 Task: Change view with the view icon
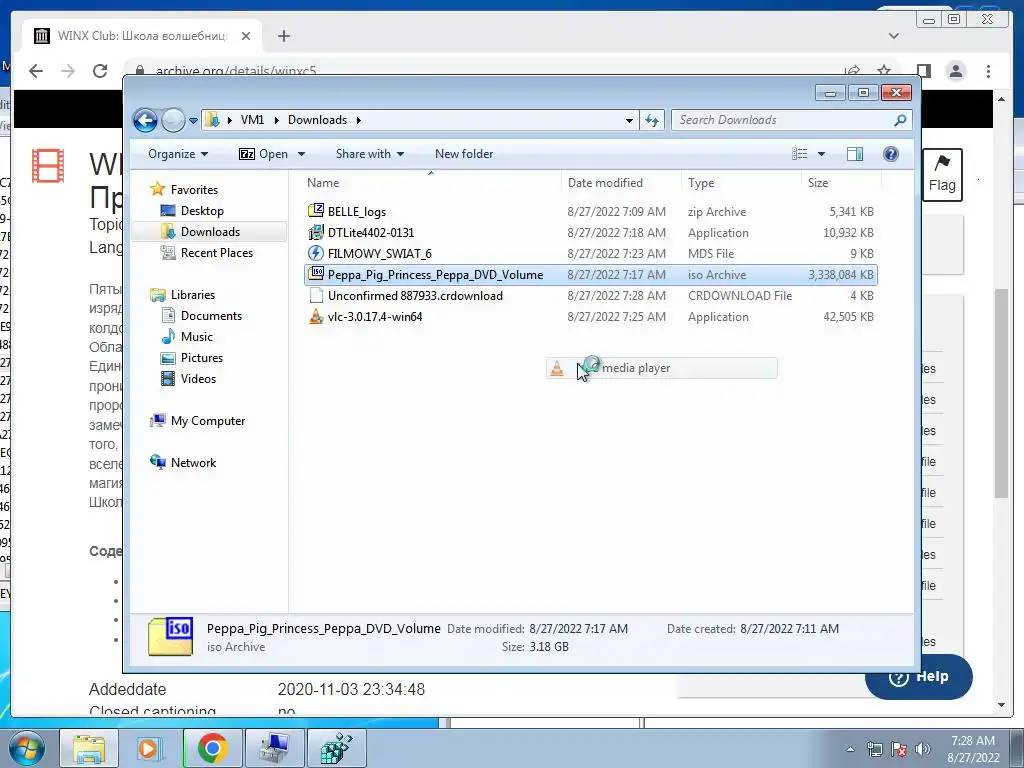click(x=799, y=154)
